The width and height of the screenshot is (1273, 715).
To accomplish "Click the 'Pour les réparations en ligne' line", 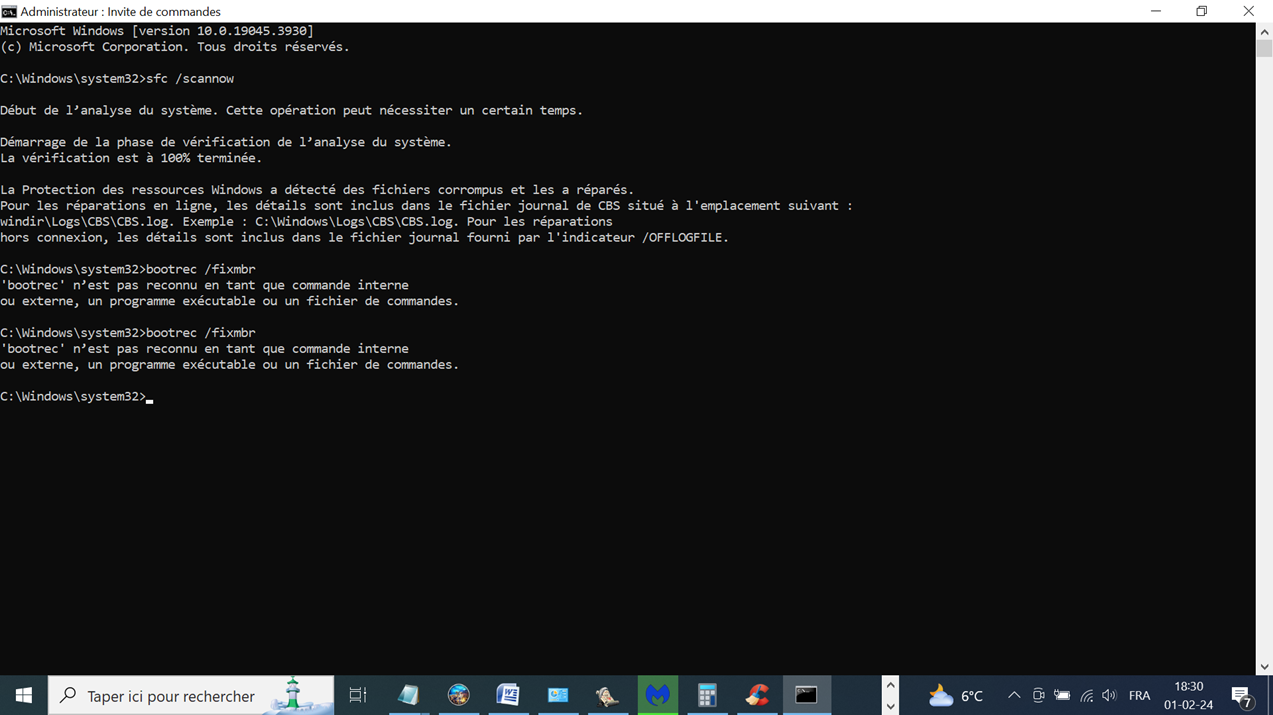I will tap(426, 205).
